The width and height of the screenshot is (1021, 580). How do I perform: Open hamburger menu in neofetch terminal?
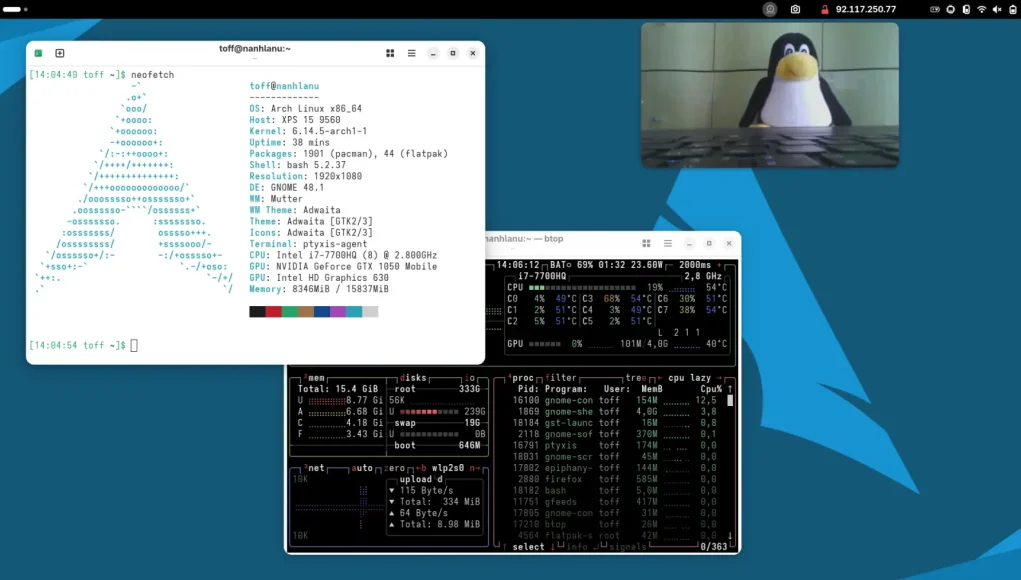point(412,53)
